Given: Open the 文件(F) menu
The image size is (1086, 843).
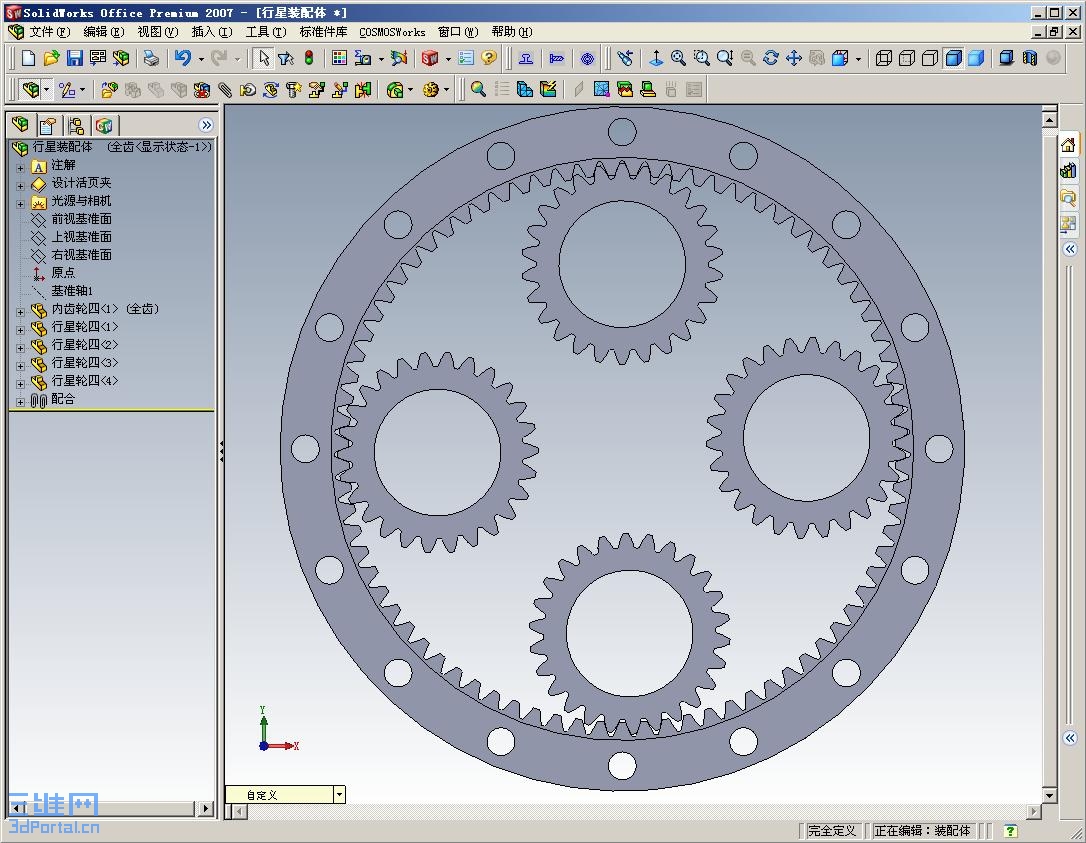Looking at the screenshot, I should point(49,32).
